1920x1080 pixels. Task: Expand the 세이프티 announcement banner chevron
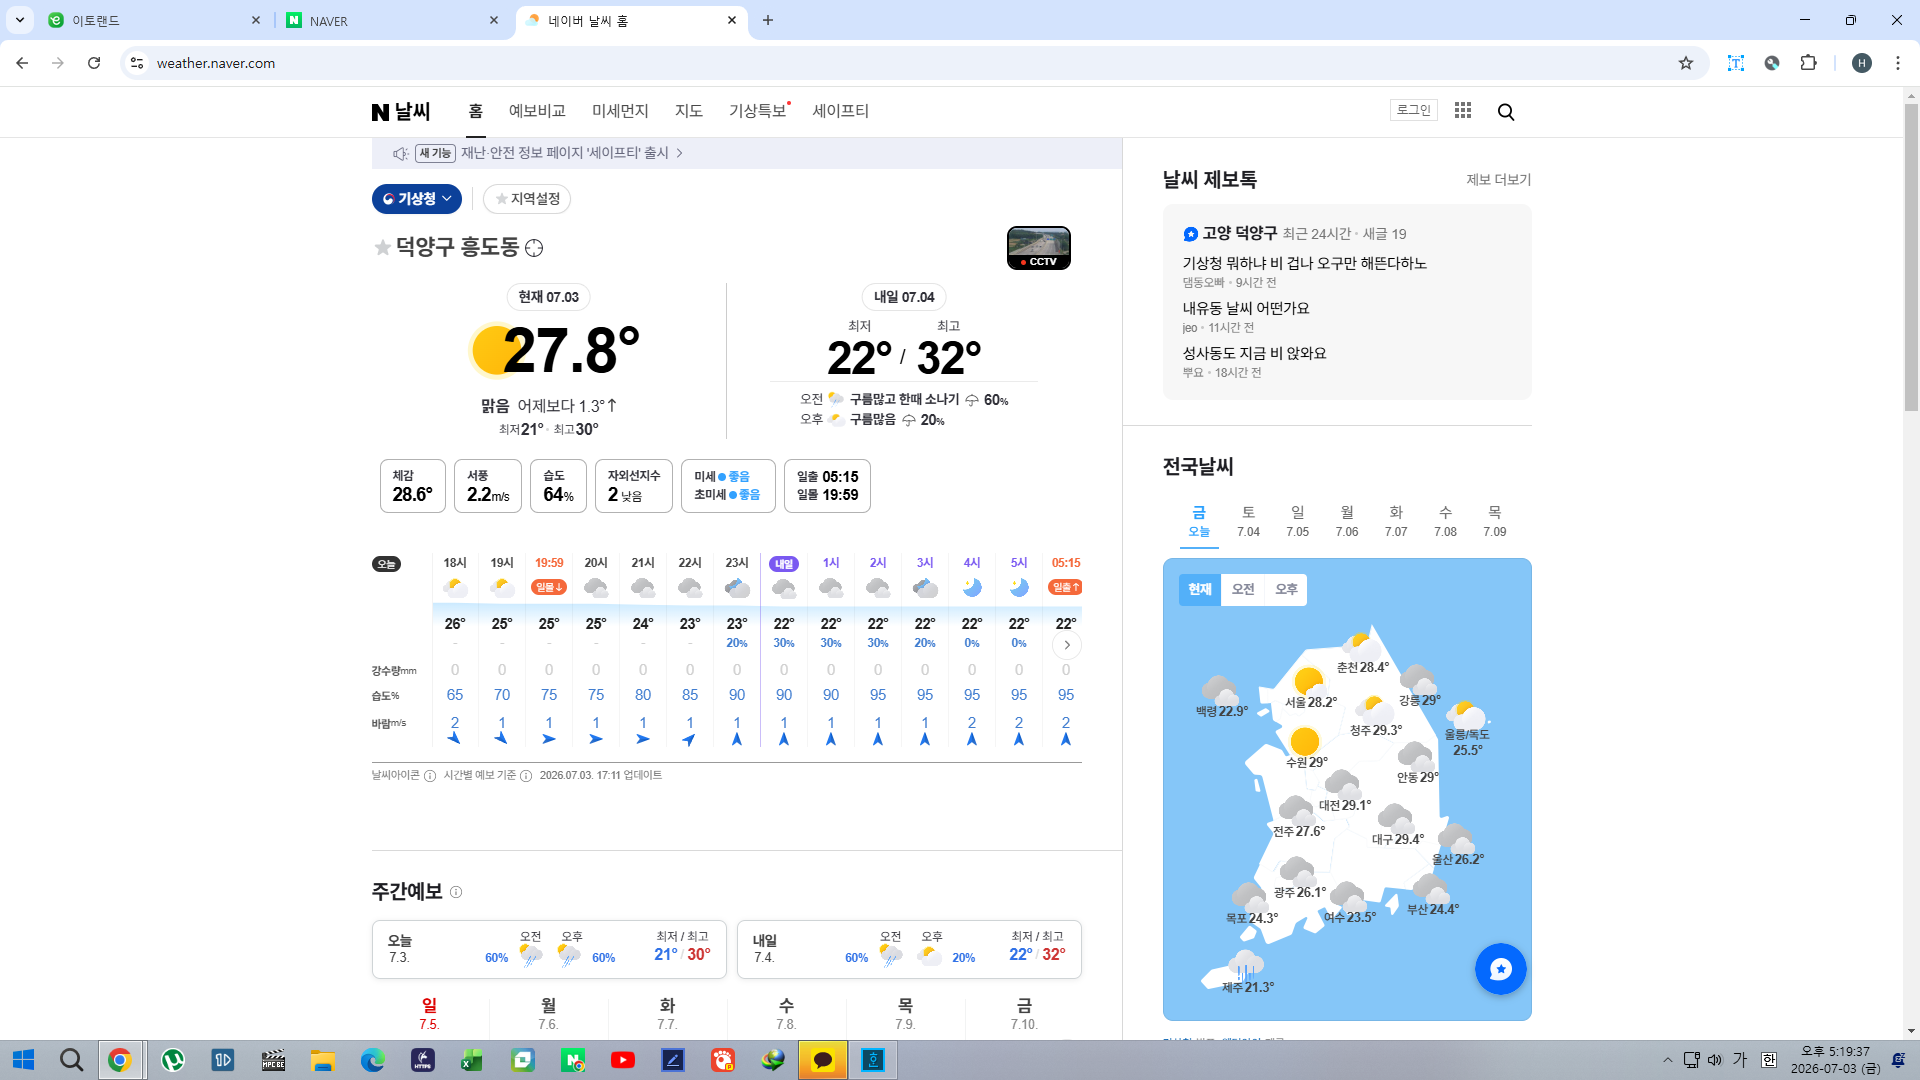(x=680, y=153)
